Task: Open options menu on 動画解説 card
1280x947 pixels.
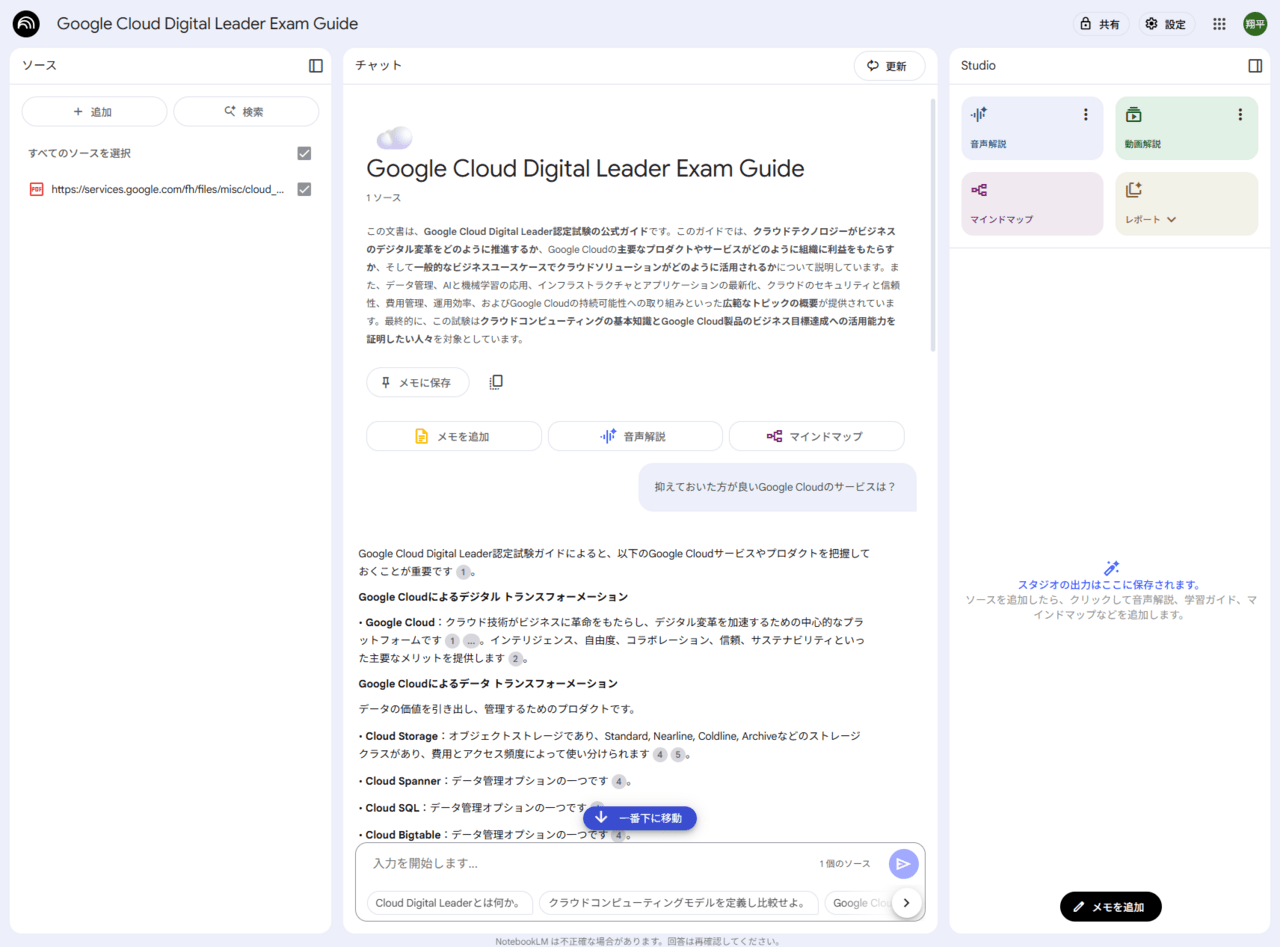Action: pos(1240,115)
